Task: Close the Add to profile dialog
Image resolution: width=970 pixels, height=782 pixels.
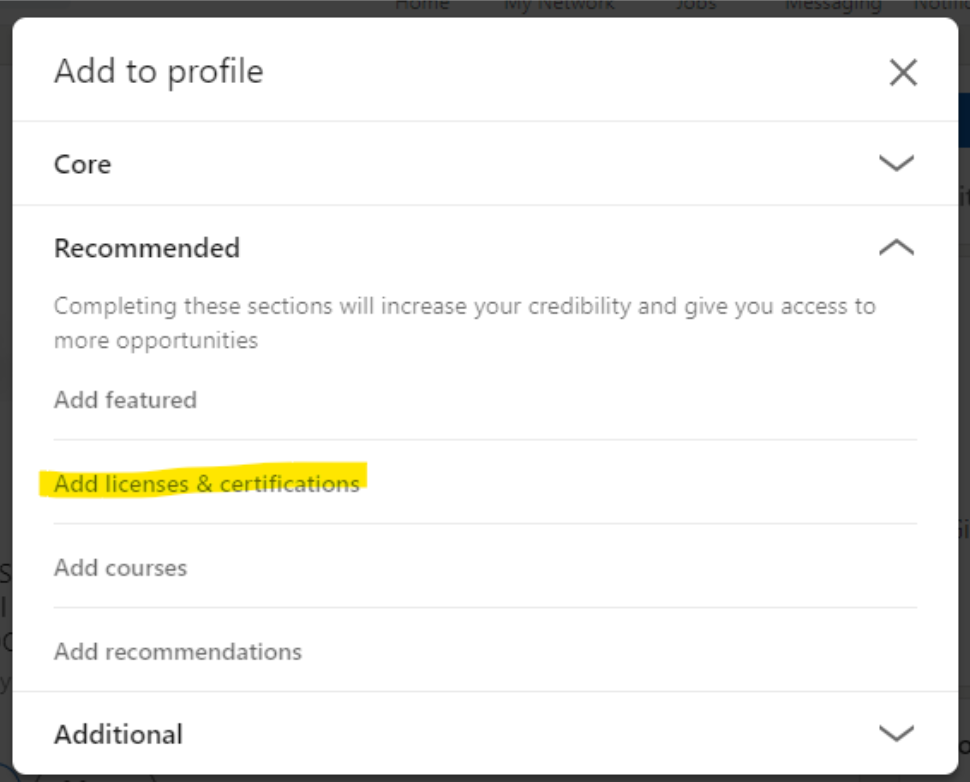Action: coord(903,71)
